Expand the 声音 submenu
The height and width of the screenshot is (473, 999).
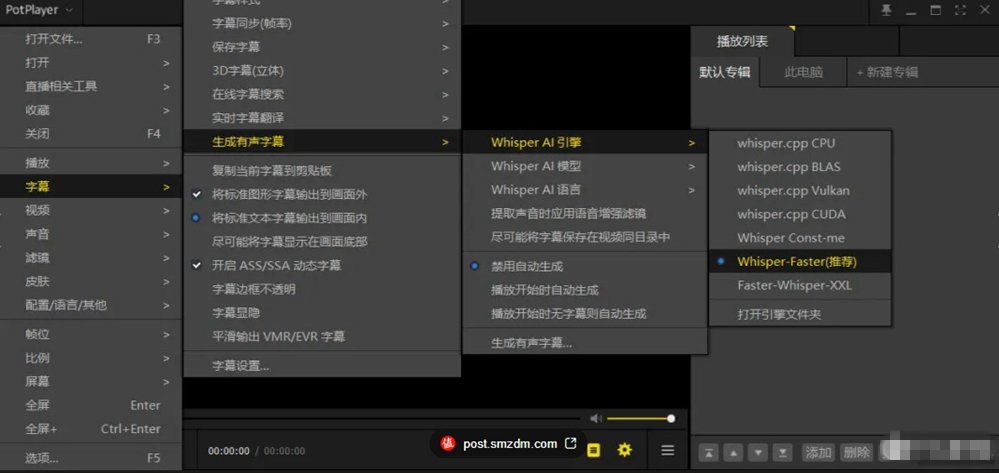[x=91, y=234]
